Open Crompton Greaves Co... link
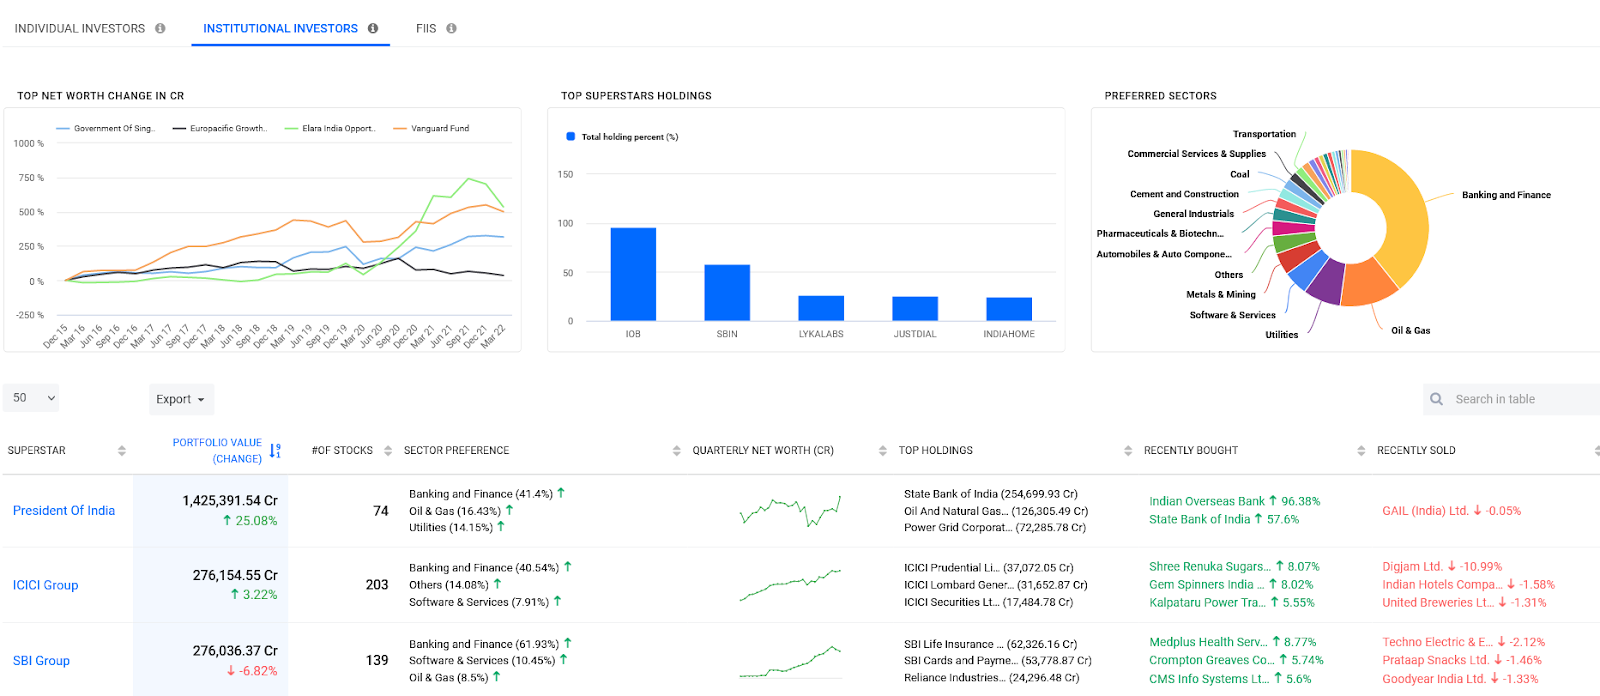This screenshot has width=1600, height=696. pyautogui.click(x=1212, y=661)
